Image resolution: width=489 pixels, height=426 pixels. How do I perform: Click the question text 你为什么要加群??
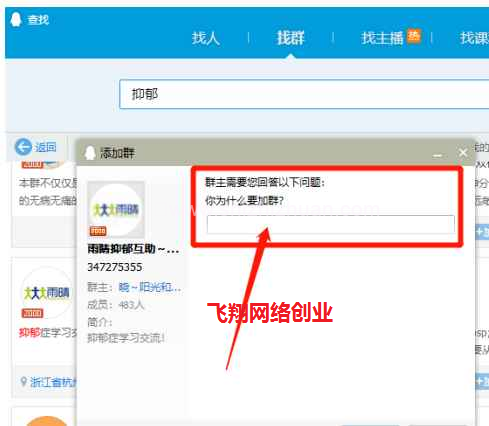pyautogui.click(x=244, y=201)
